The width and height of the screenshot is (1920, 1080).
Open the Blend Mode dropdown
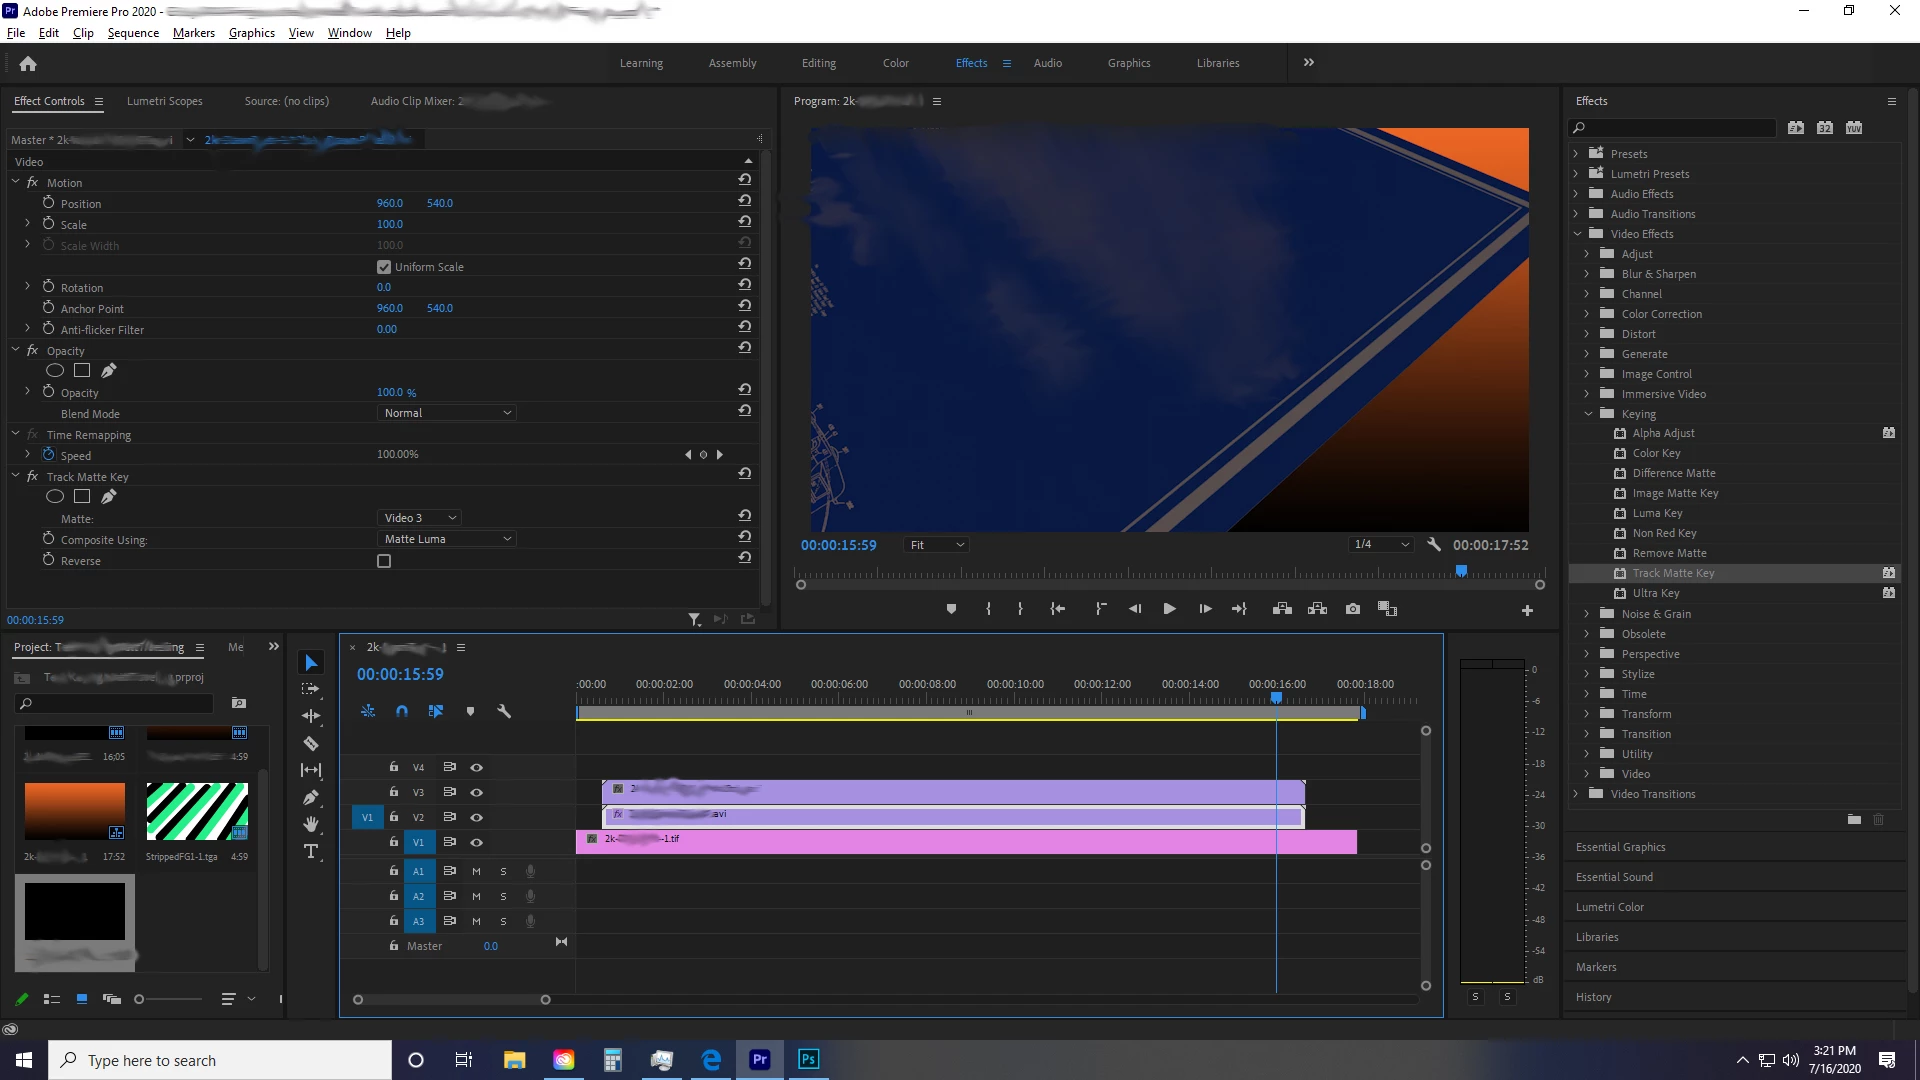coord(446,413)
